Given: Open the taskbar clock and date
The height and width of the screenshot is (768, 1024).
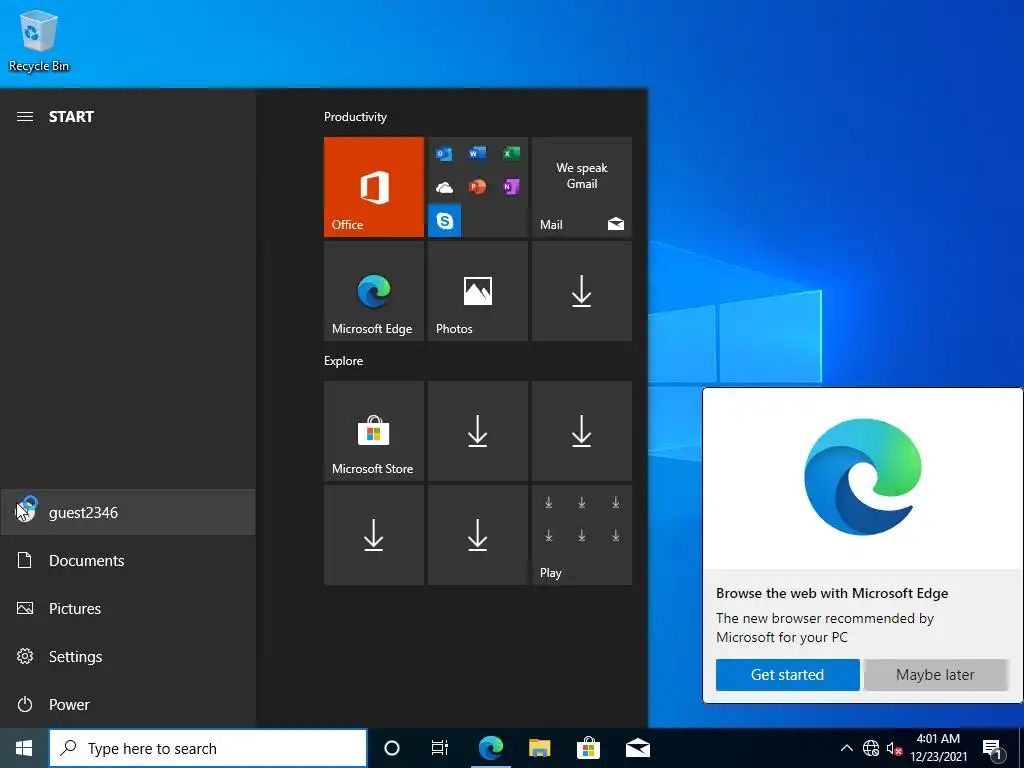Looking at the screenshot, I should [x=938, y=748].
